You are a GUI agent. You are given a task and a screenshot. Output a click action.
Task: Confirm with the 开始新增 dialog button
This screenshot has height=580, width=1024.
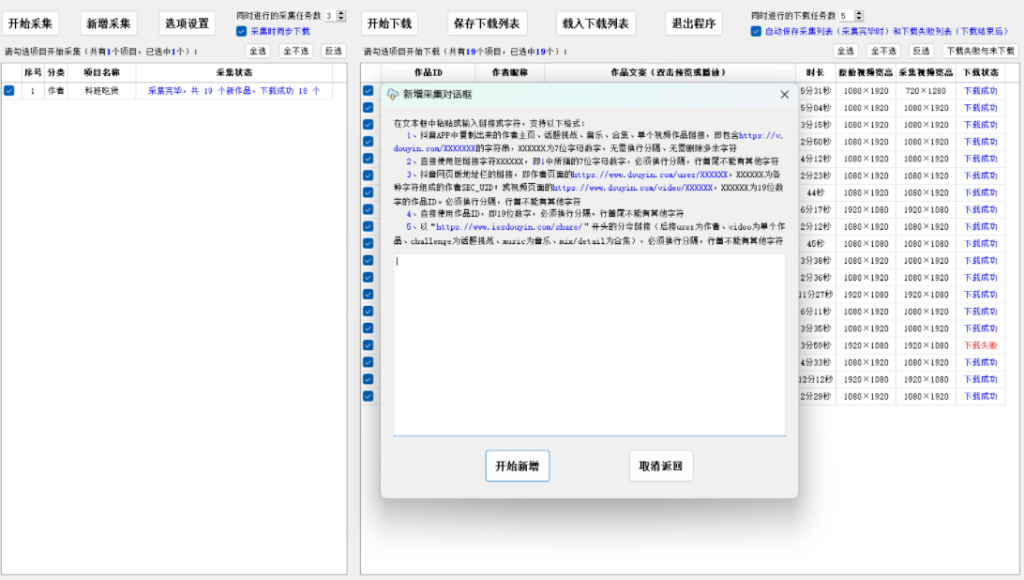(x=515, y=466)
